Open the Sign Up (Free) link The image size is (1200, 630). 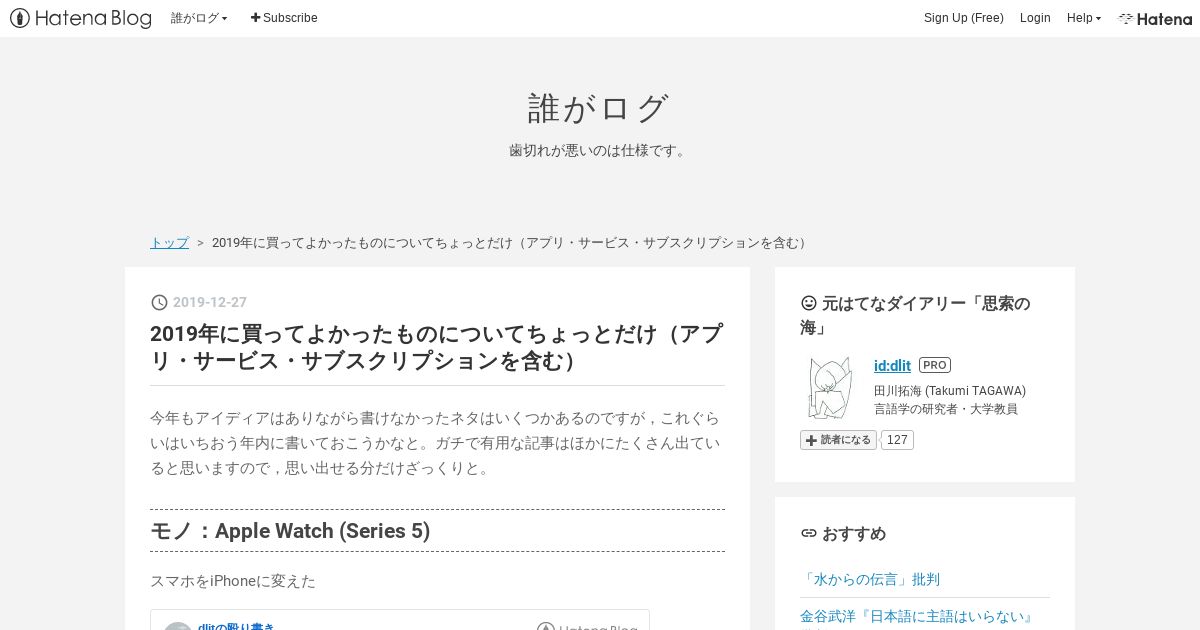pos(964,18)
